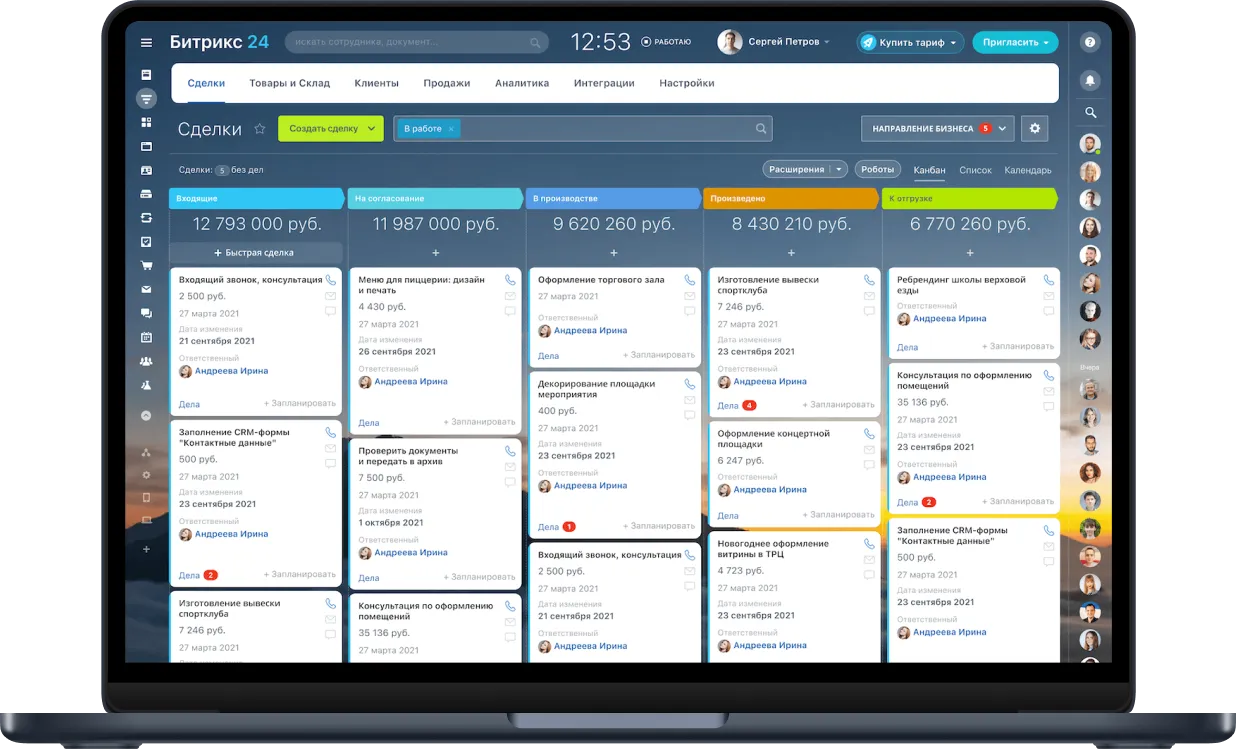Click the Пригласить button
Screen dimensions: 1236x749
coord(1014,42)
